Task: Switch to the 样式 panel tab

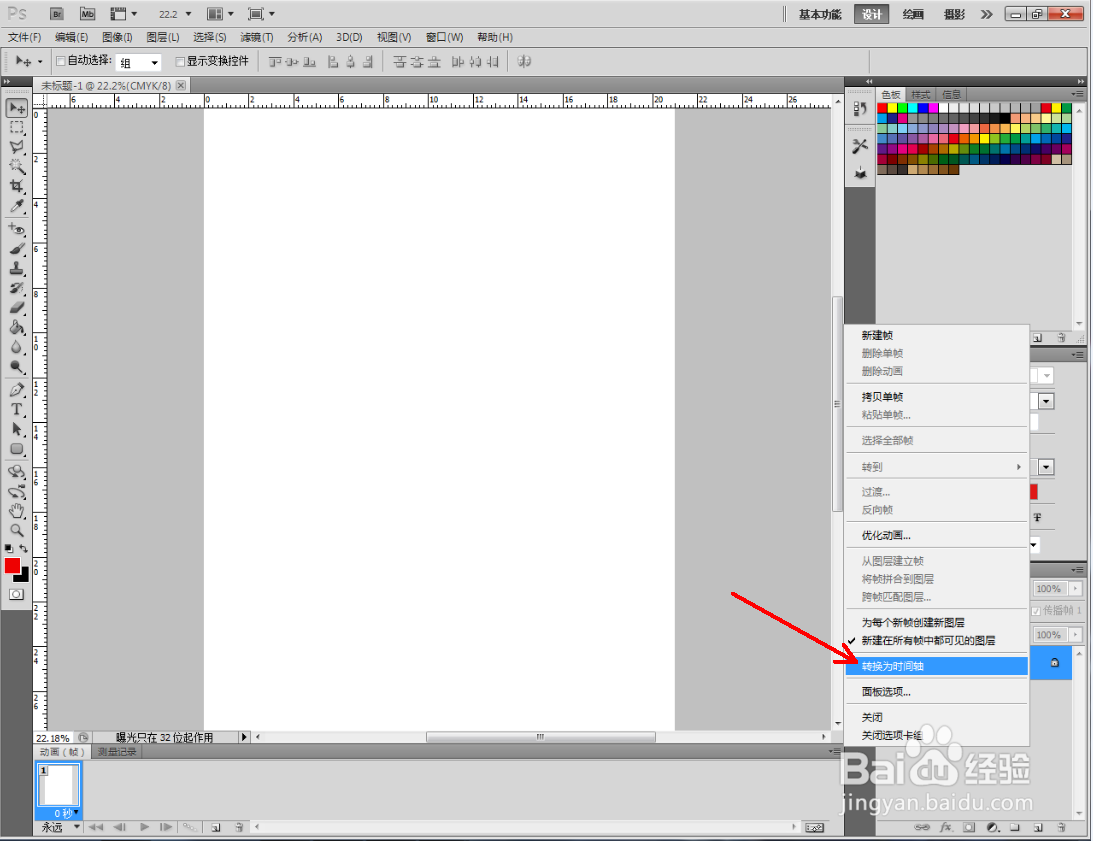Action: pyautogui.click(x=921, y=95)
